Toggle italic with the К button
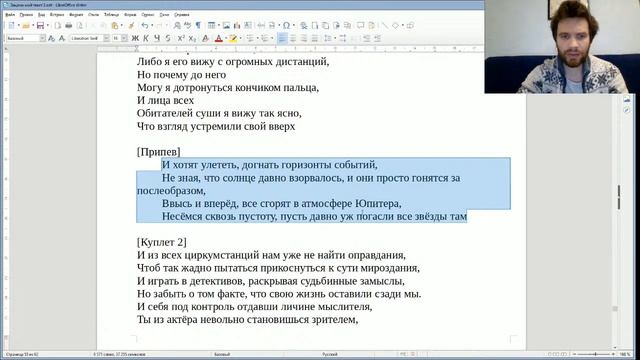Image resolution: width=640 pixels, height=360 pixels. (146, 38)
